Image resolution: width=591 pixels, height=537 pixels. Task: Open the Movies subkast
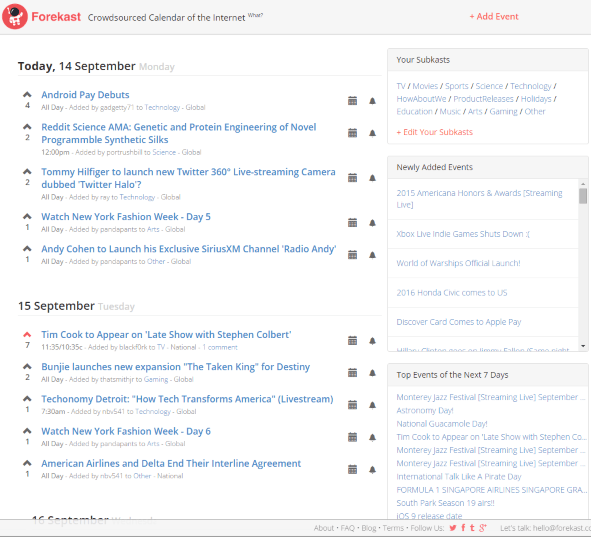(x=425, y=86)
